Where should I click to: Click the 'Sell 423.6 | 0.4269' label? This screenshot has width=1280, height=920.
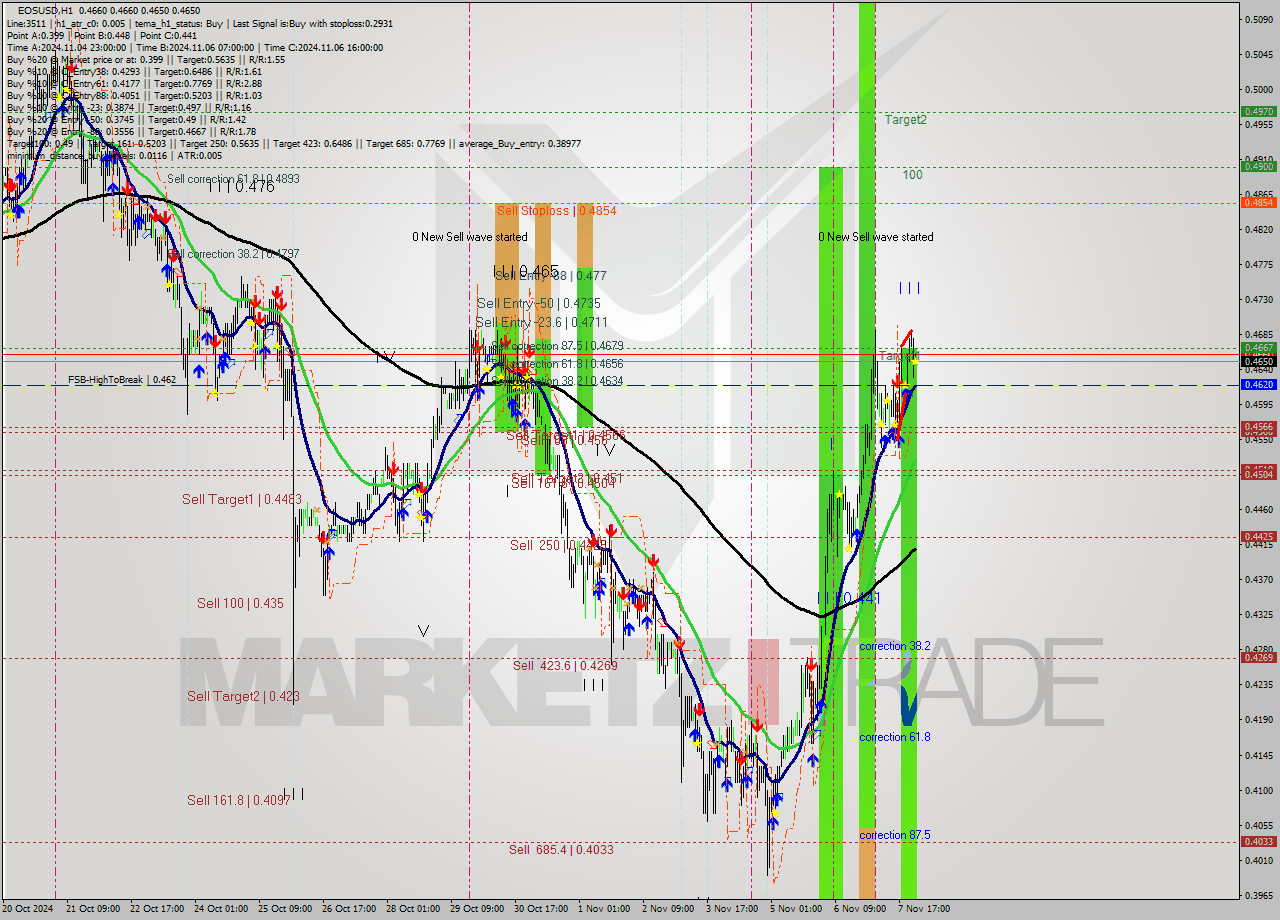(x=565, y=665)
